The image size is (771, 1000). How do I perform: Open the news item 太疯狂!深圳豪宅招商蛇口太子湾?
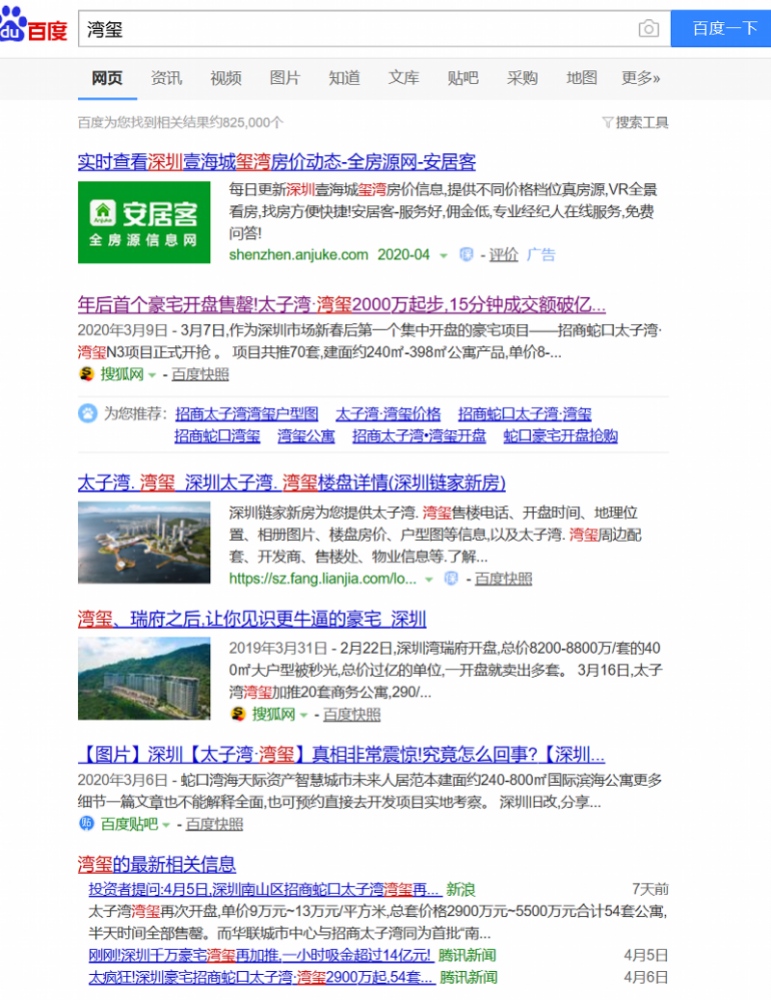(x=261, y=977)
